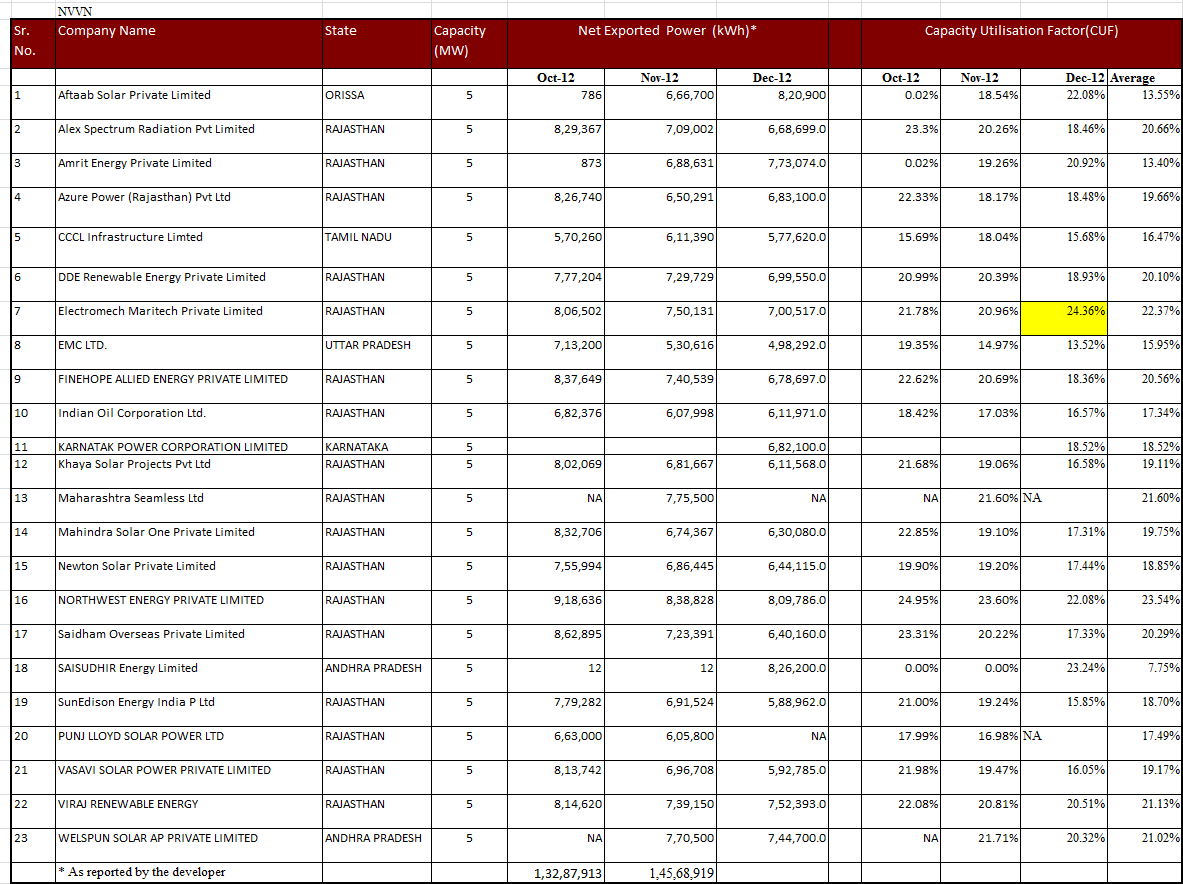Screen dimensions: 1183x884
Task: Click the '8,20,900' Dec-12 power cell
Action: point(772,102)
